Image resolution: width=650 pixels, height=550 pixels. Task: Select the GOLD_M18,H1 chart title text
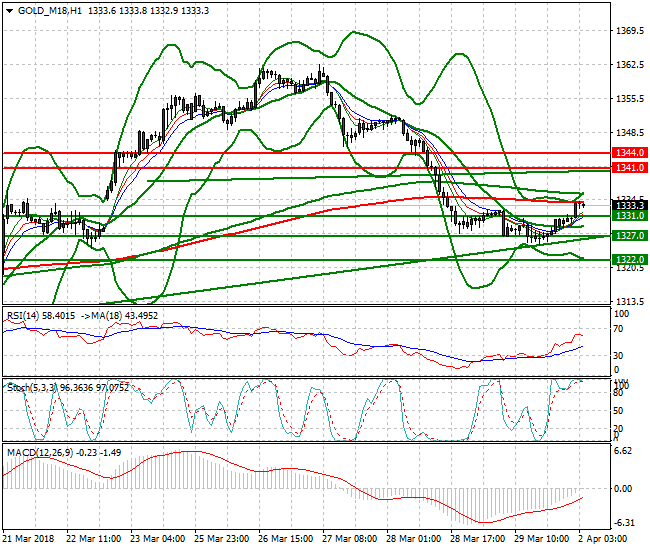(50, 11)
